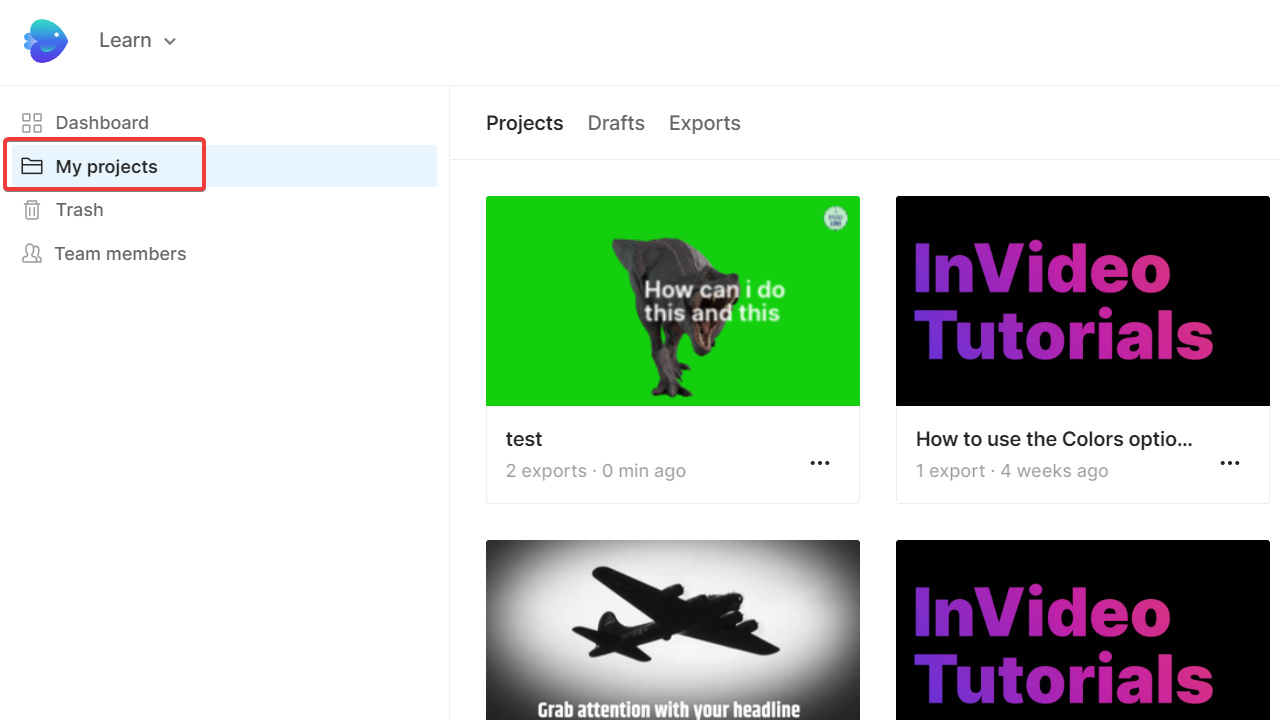Screen dimensions: 1280x720
Task: Click the Team members people icon
Action: coord(32,253)
